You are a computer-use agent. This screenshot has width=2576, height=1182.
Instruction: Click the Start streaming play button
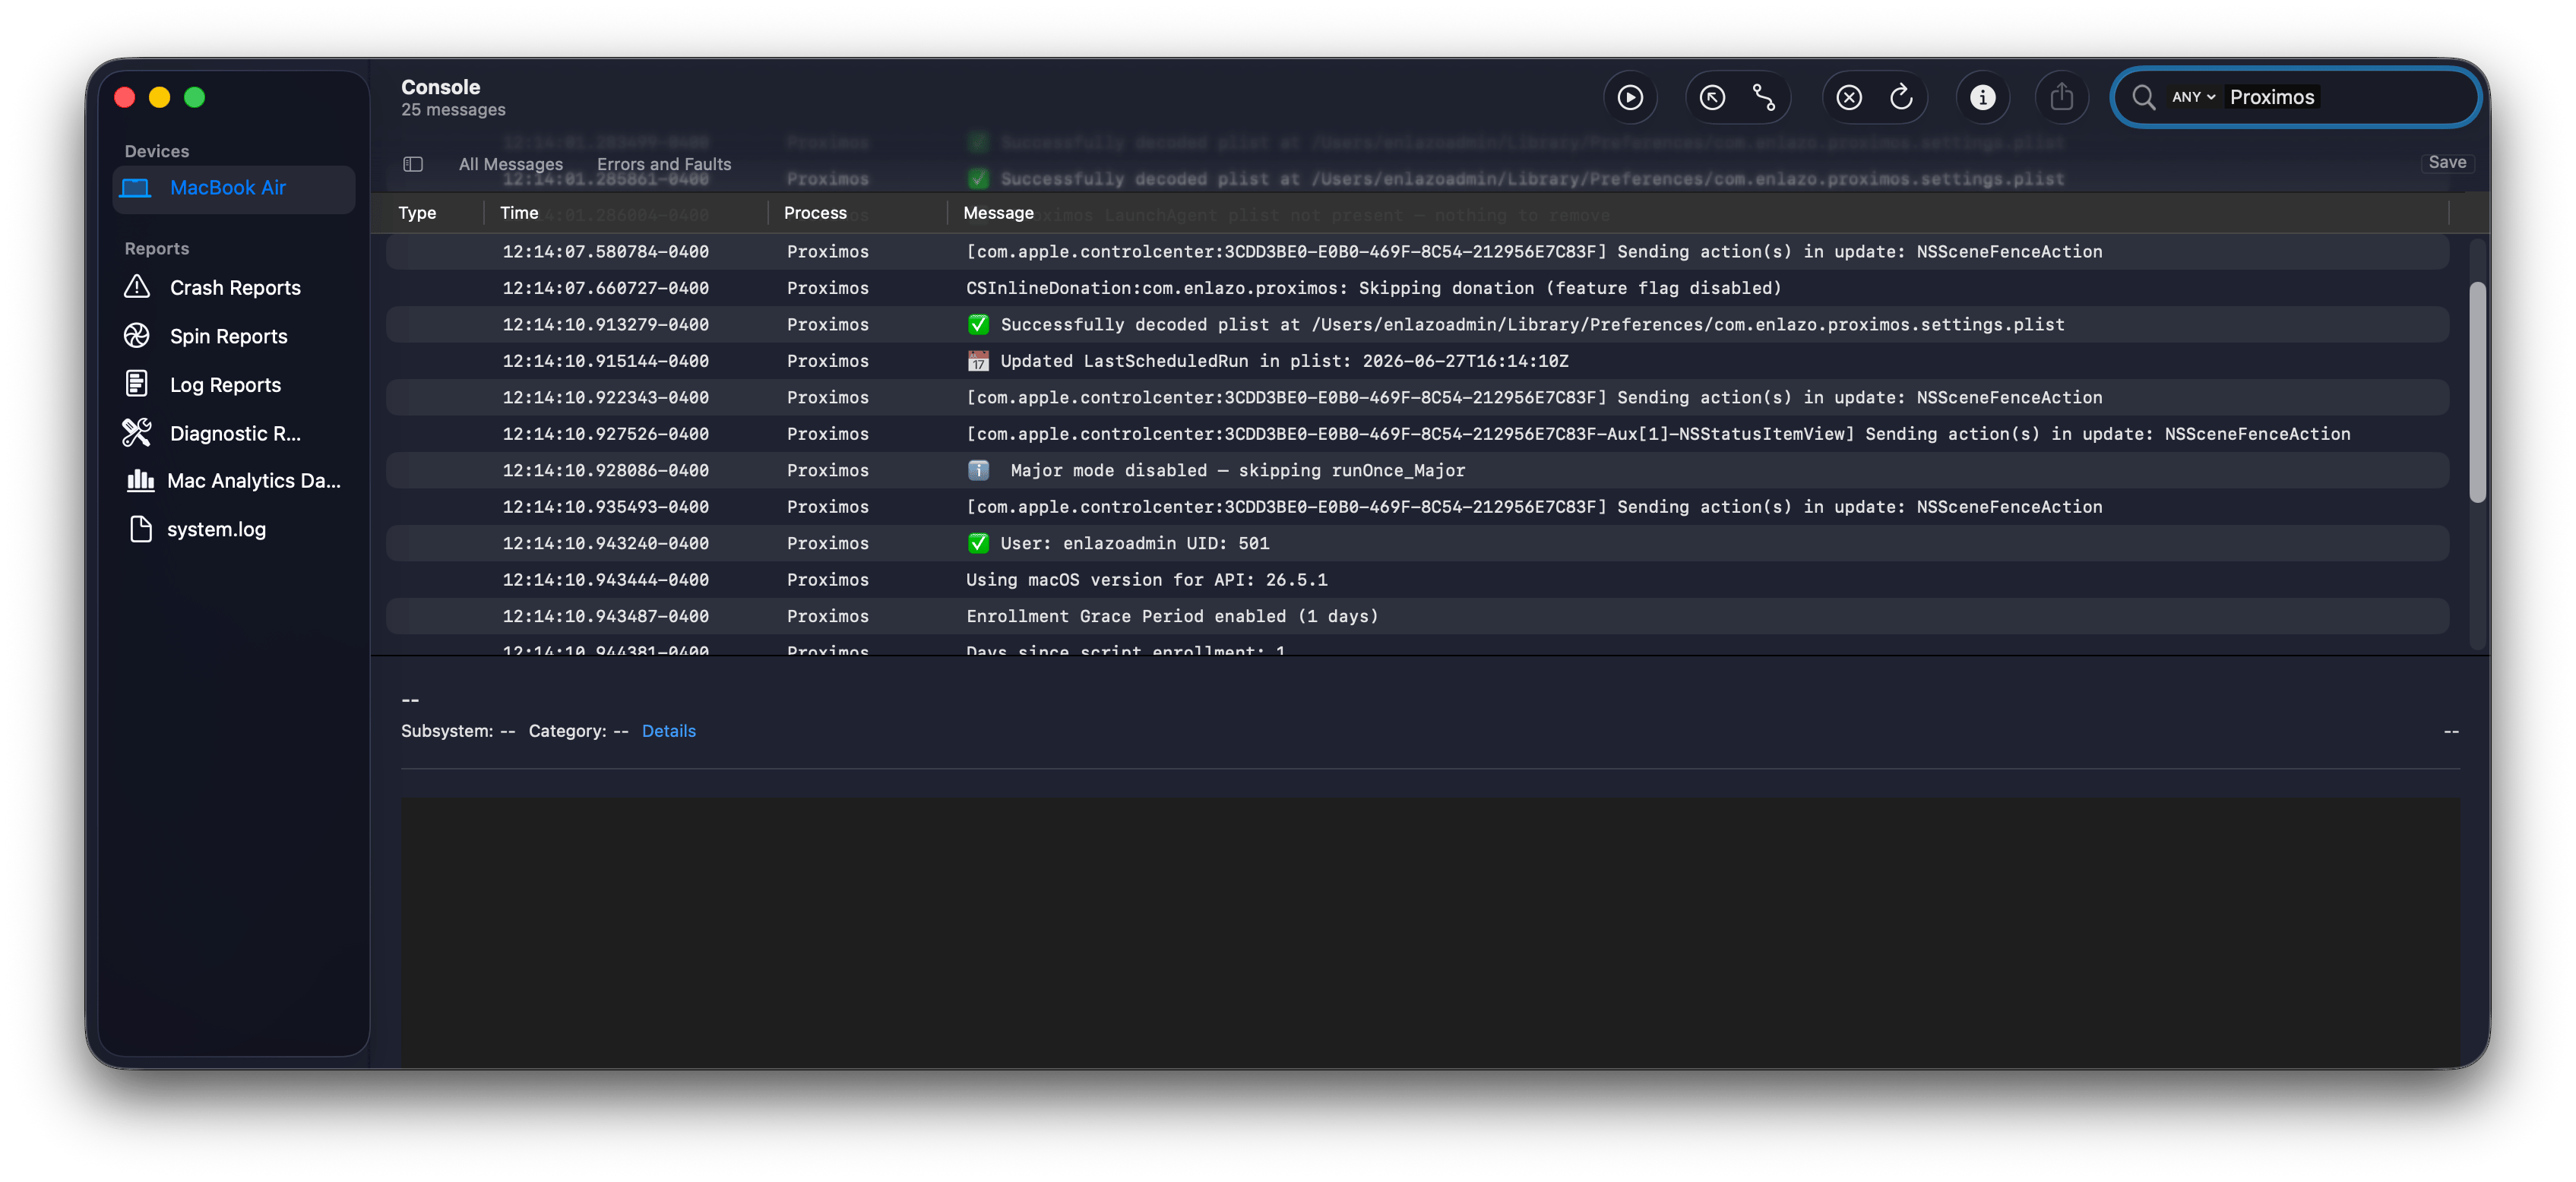tap(1630, 97)
